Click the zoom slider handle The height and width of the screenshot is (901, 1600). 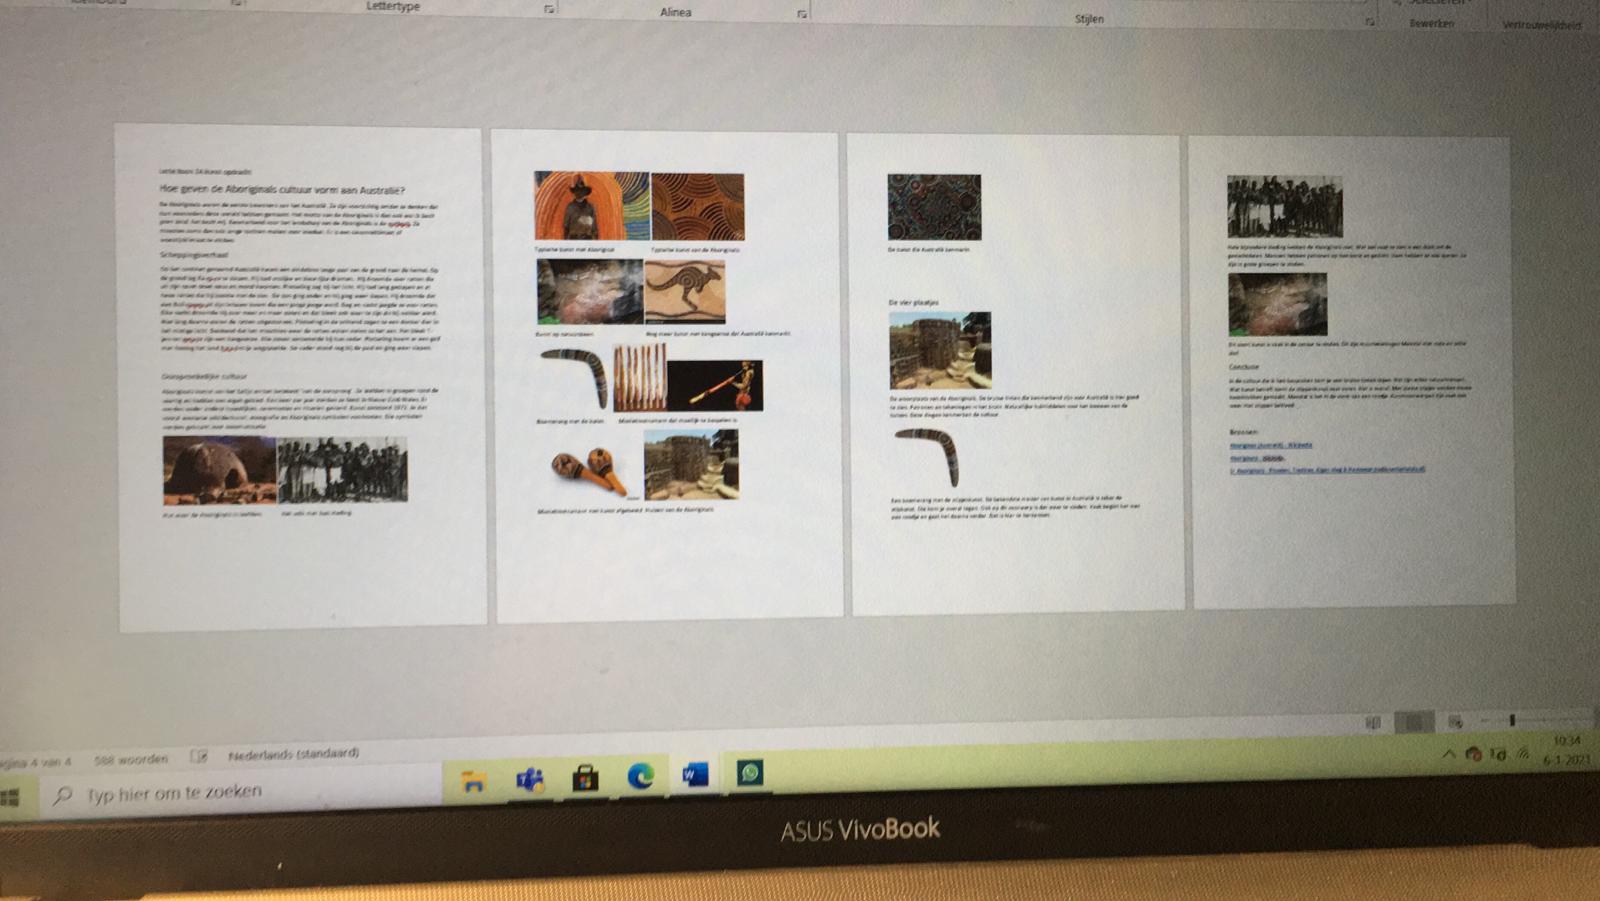click(x=1512, y=720)
